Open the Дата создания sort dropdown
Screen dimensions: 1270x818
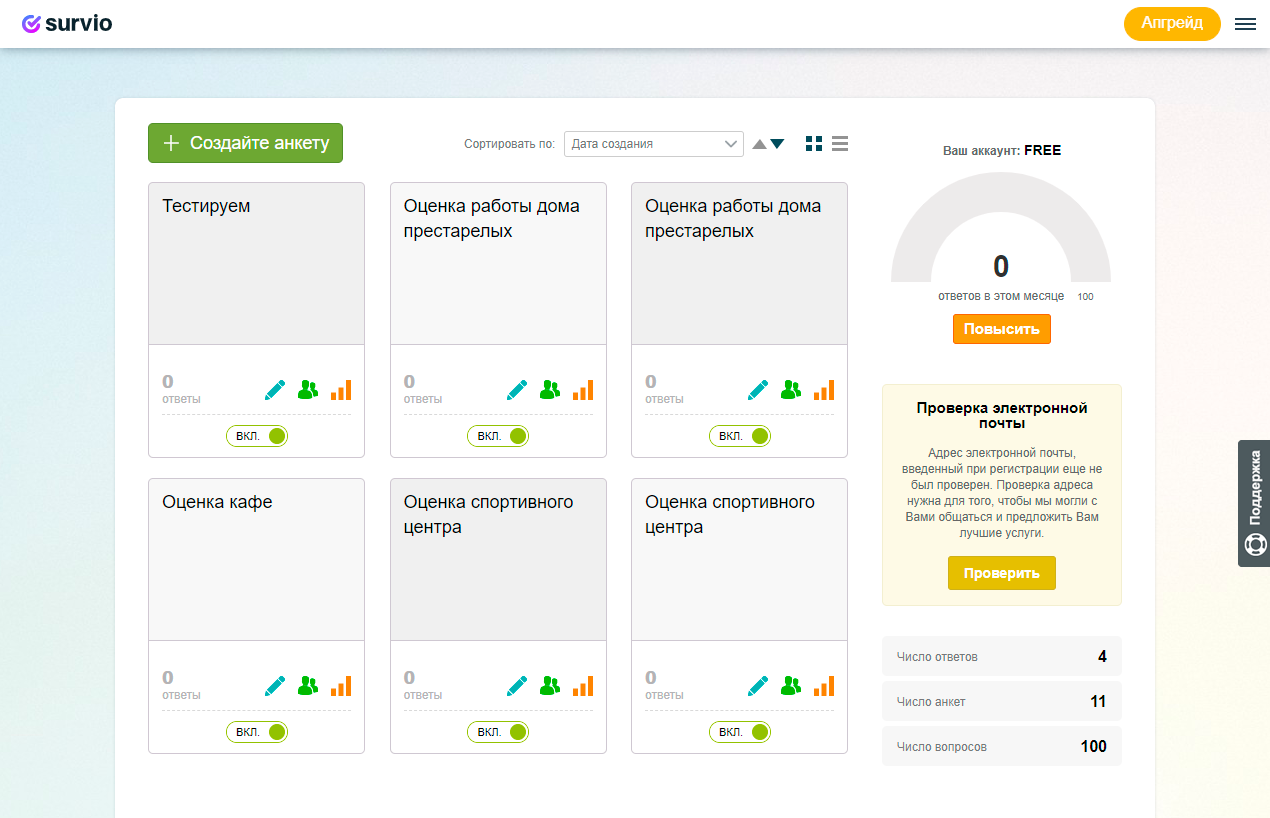click(x=653, y=144)
